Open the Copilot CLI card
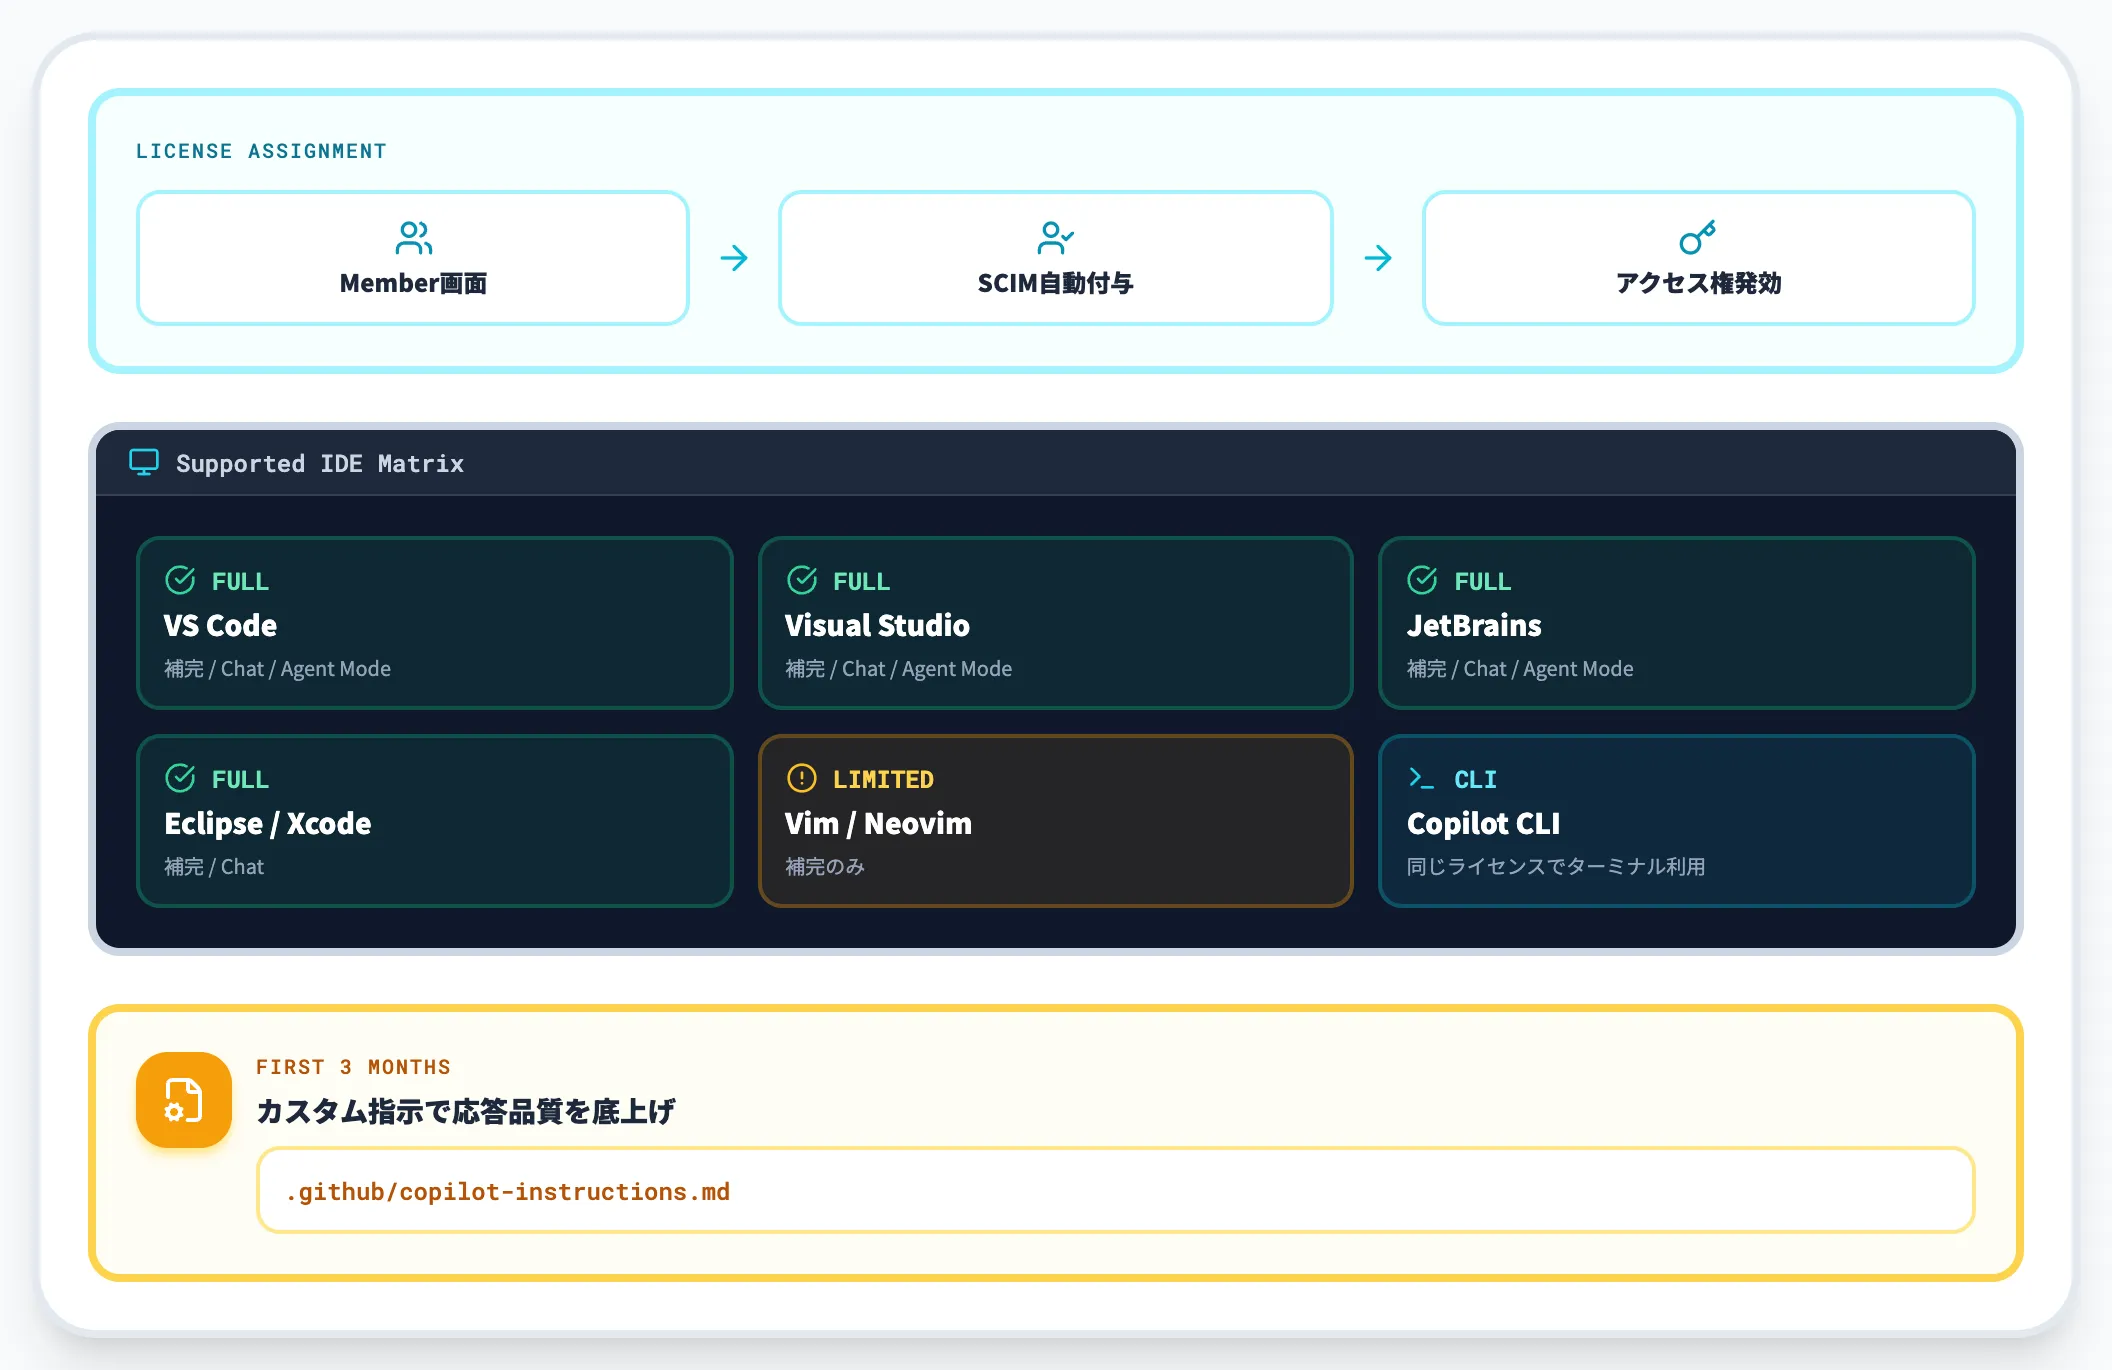 coord(1676,821)
